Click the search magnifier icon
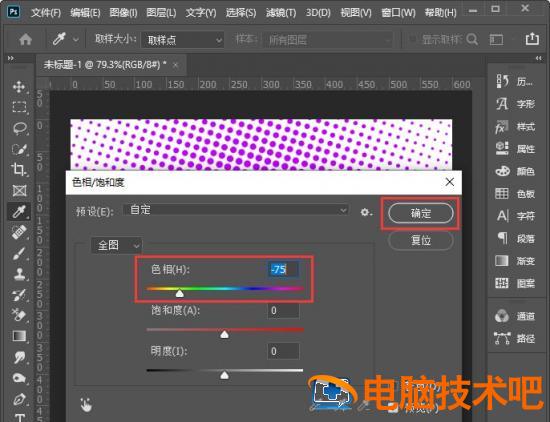Image resolution: width=550 pixels, height=422 pixels. 472,39
